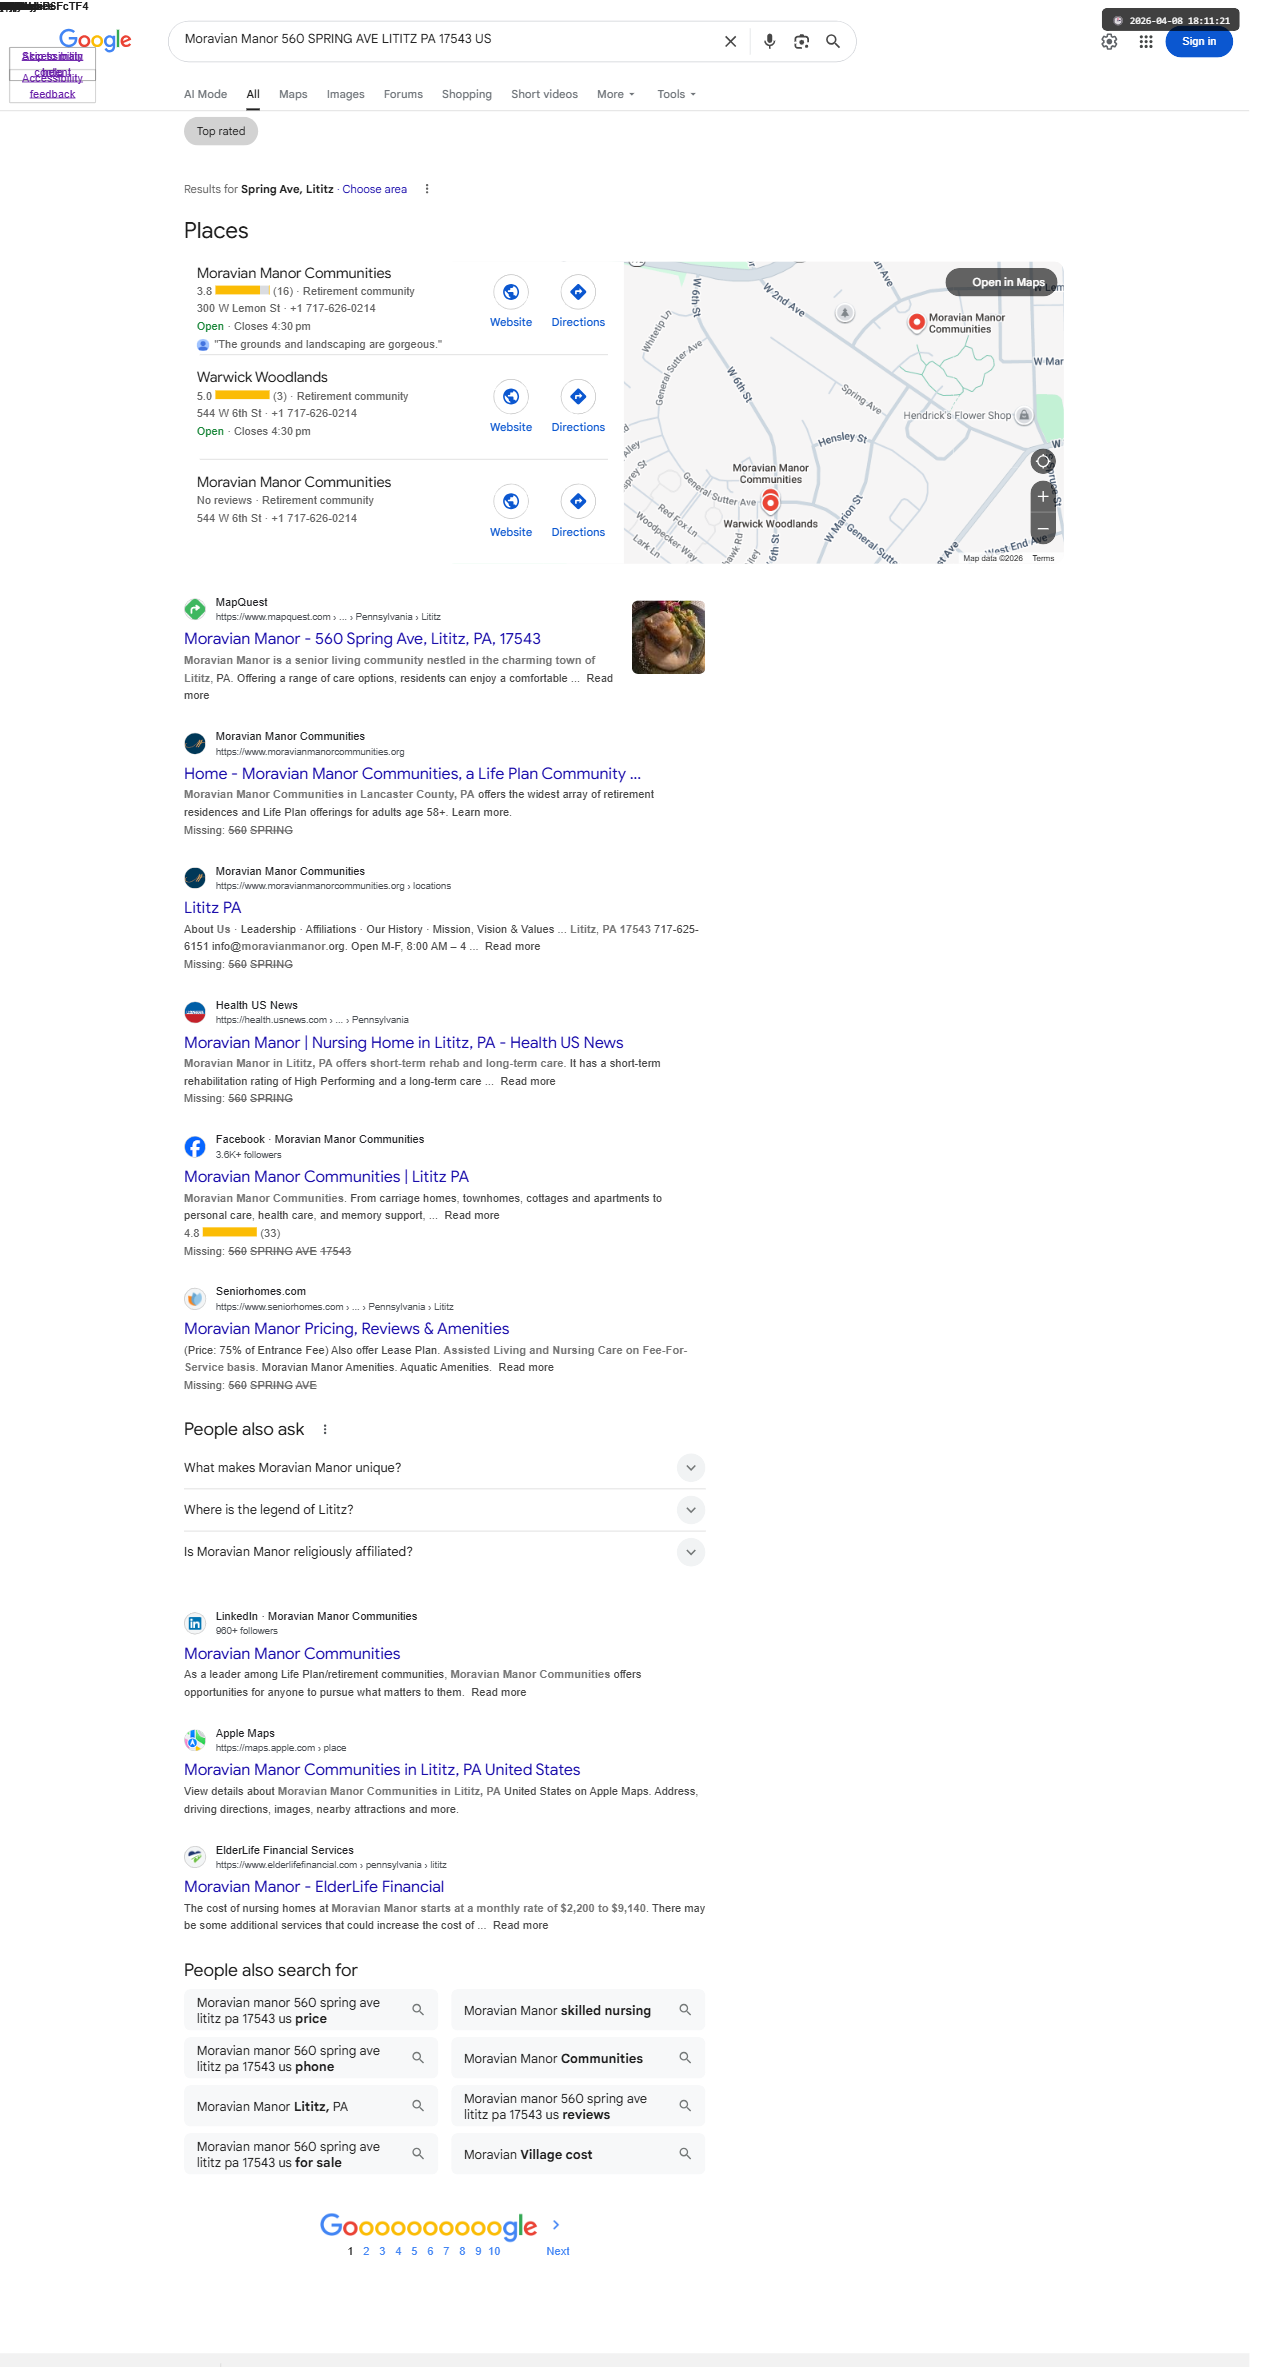Screen dimensions: 1264x2367
Task: Switch to the Images tab
Action: [345, 94]
